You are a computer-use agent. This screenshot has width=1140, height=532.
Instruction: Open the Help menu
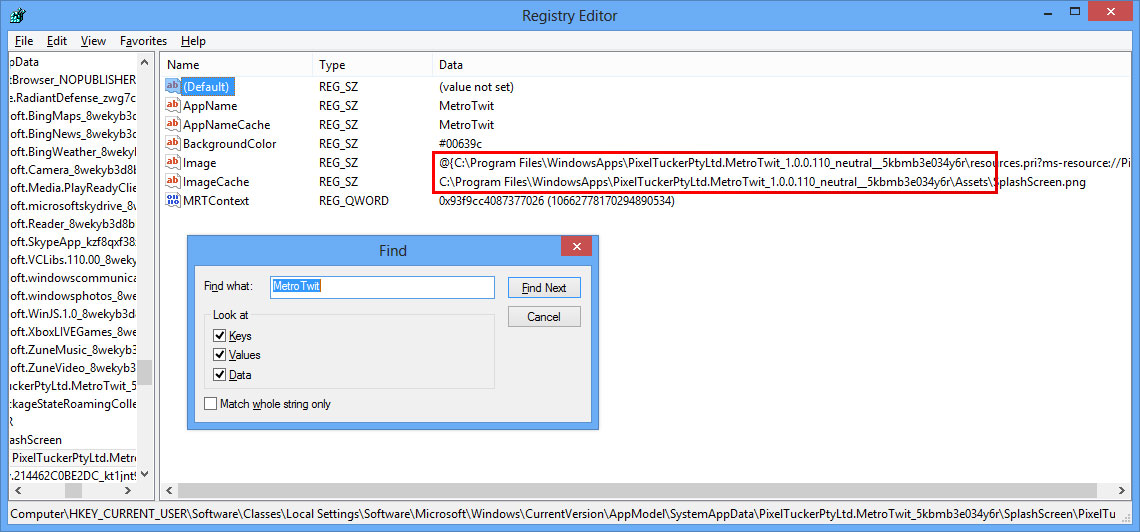pyautogui.click(x=193, y=41)
